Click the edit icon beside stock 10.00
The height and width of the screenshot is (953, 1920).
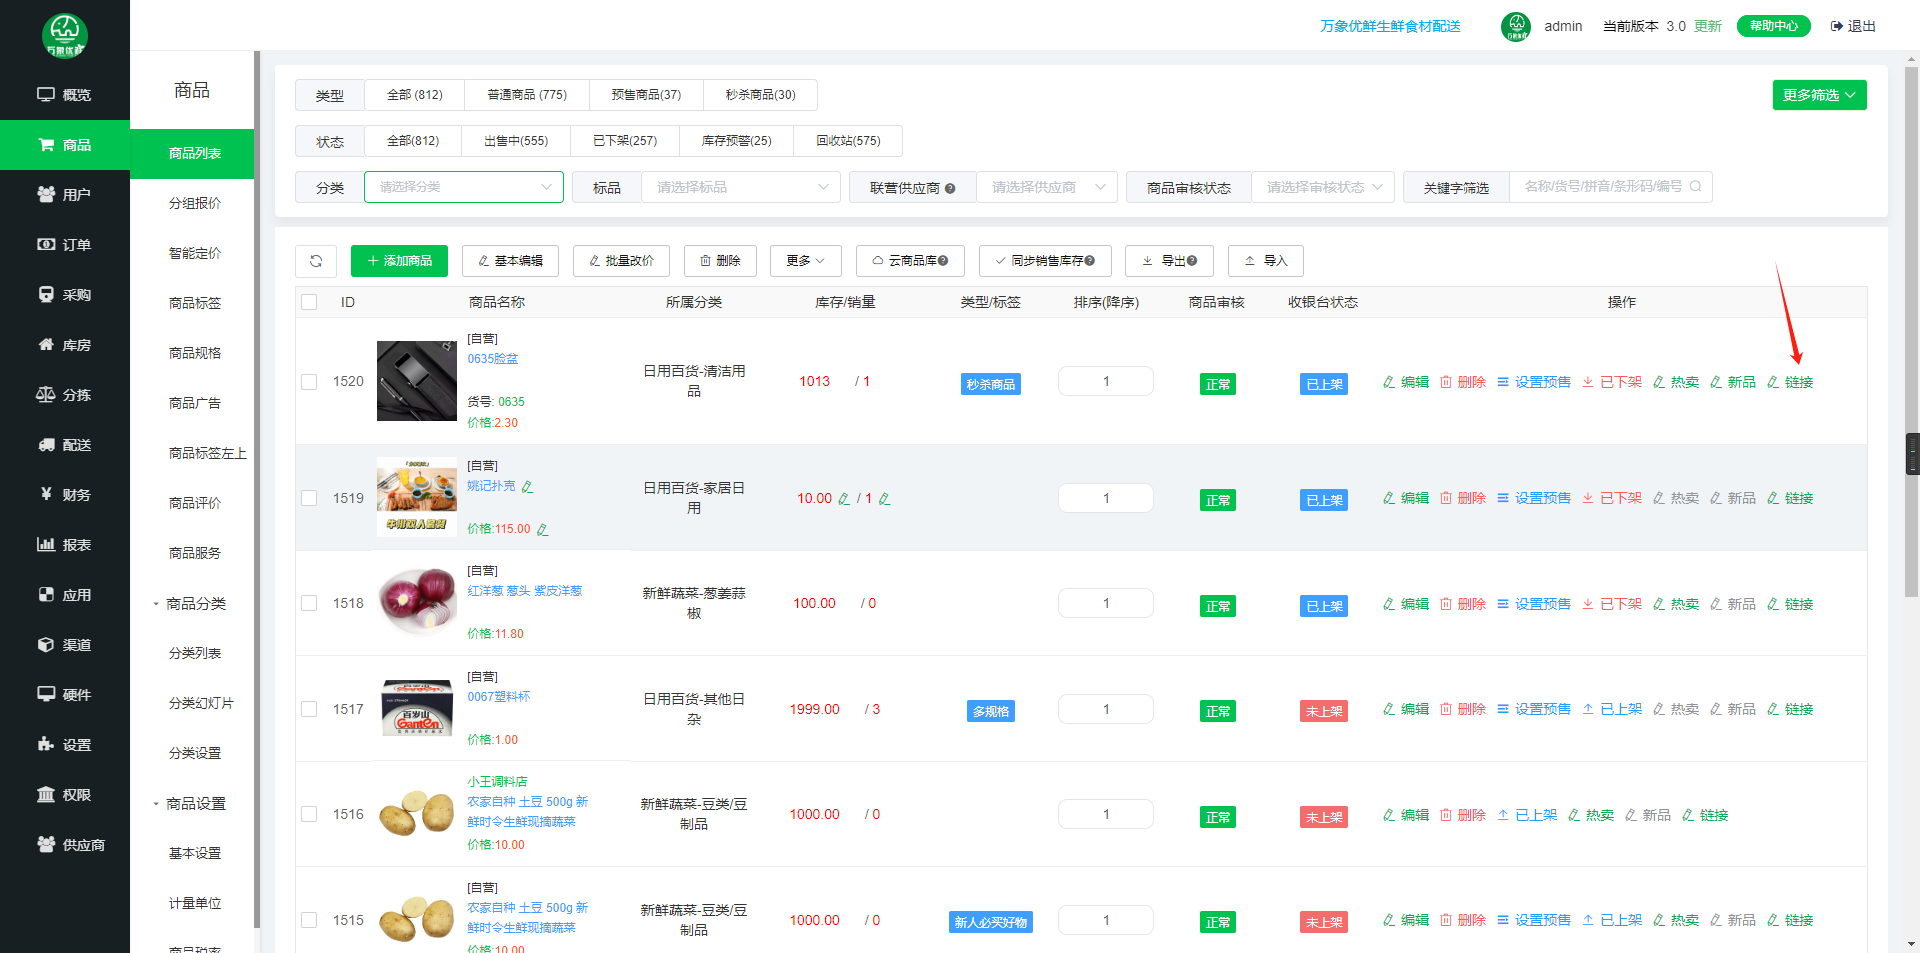844,499
